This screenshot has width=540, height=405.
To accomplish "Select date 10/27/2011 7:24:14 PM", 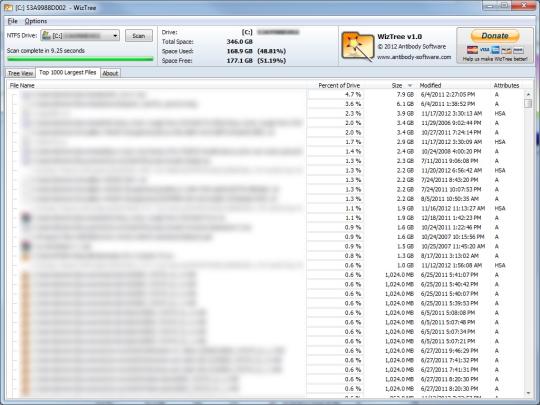I will point(451,133).
